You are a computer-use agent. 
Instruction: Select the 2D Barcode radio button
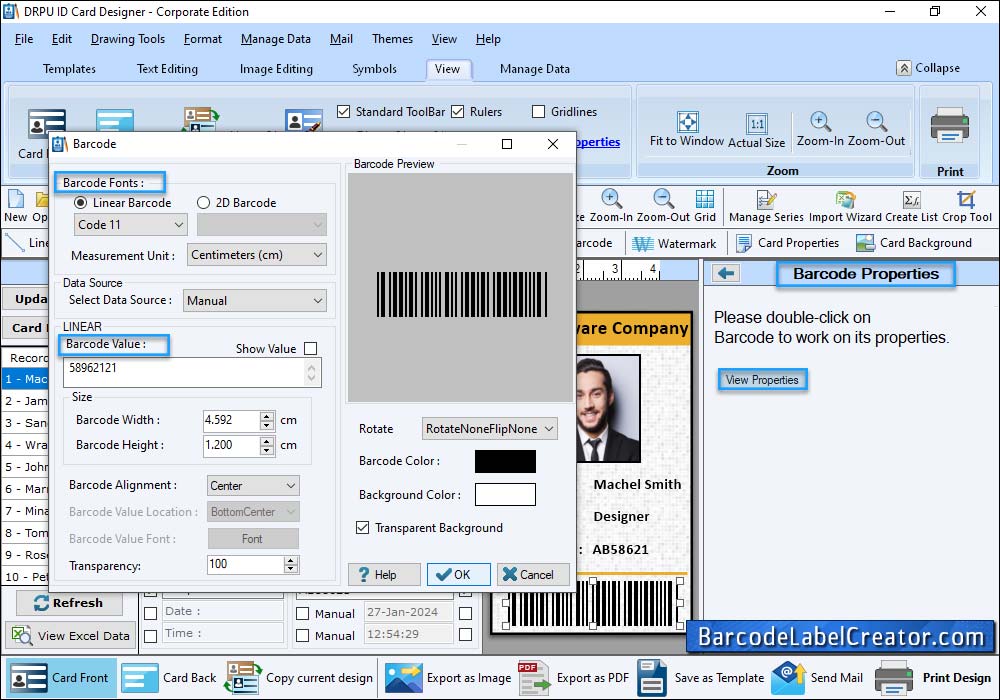click(x=203, y=203)
